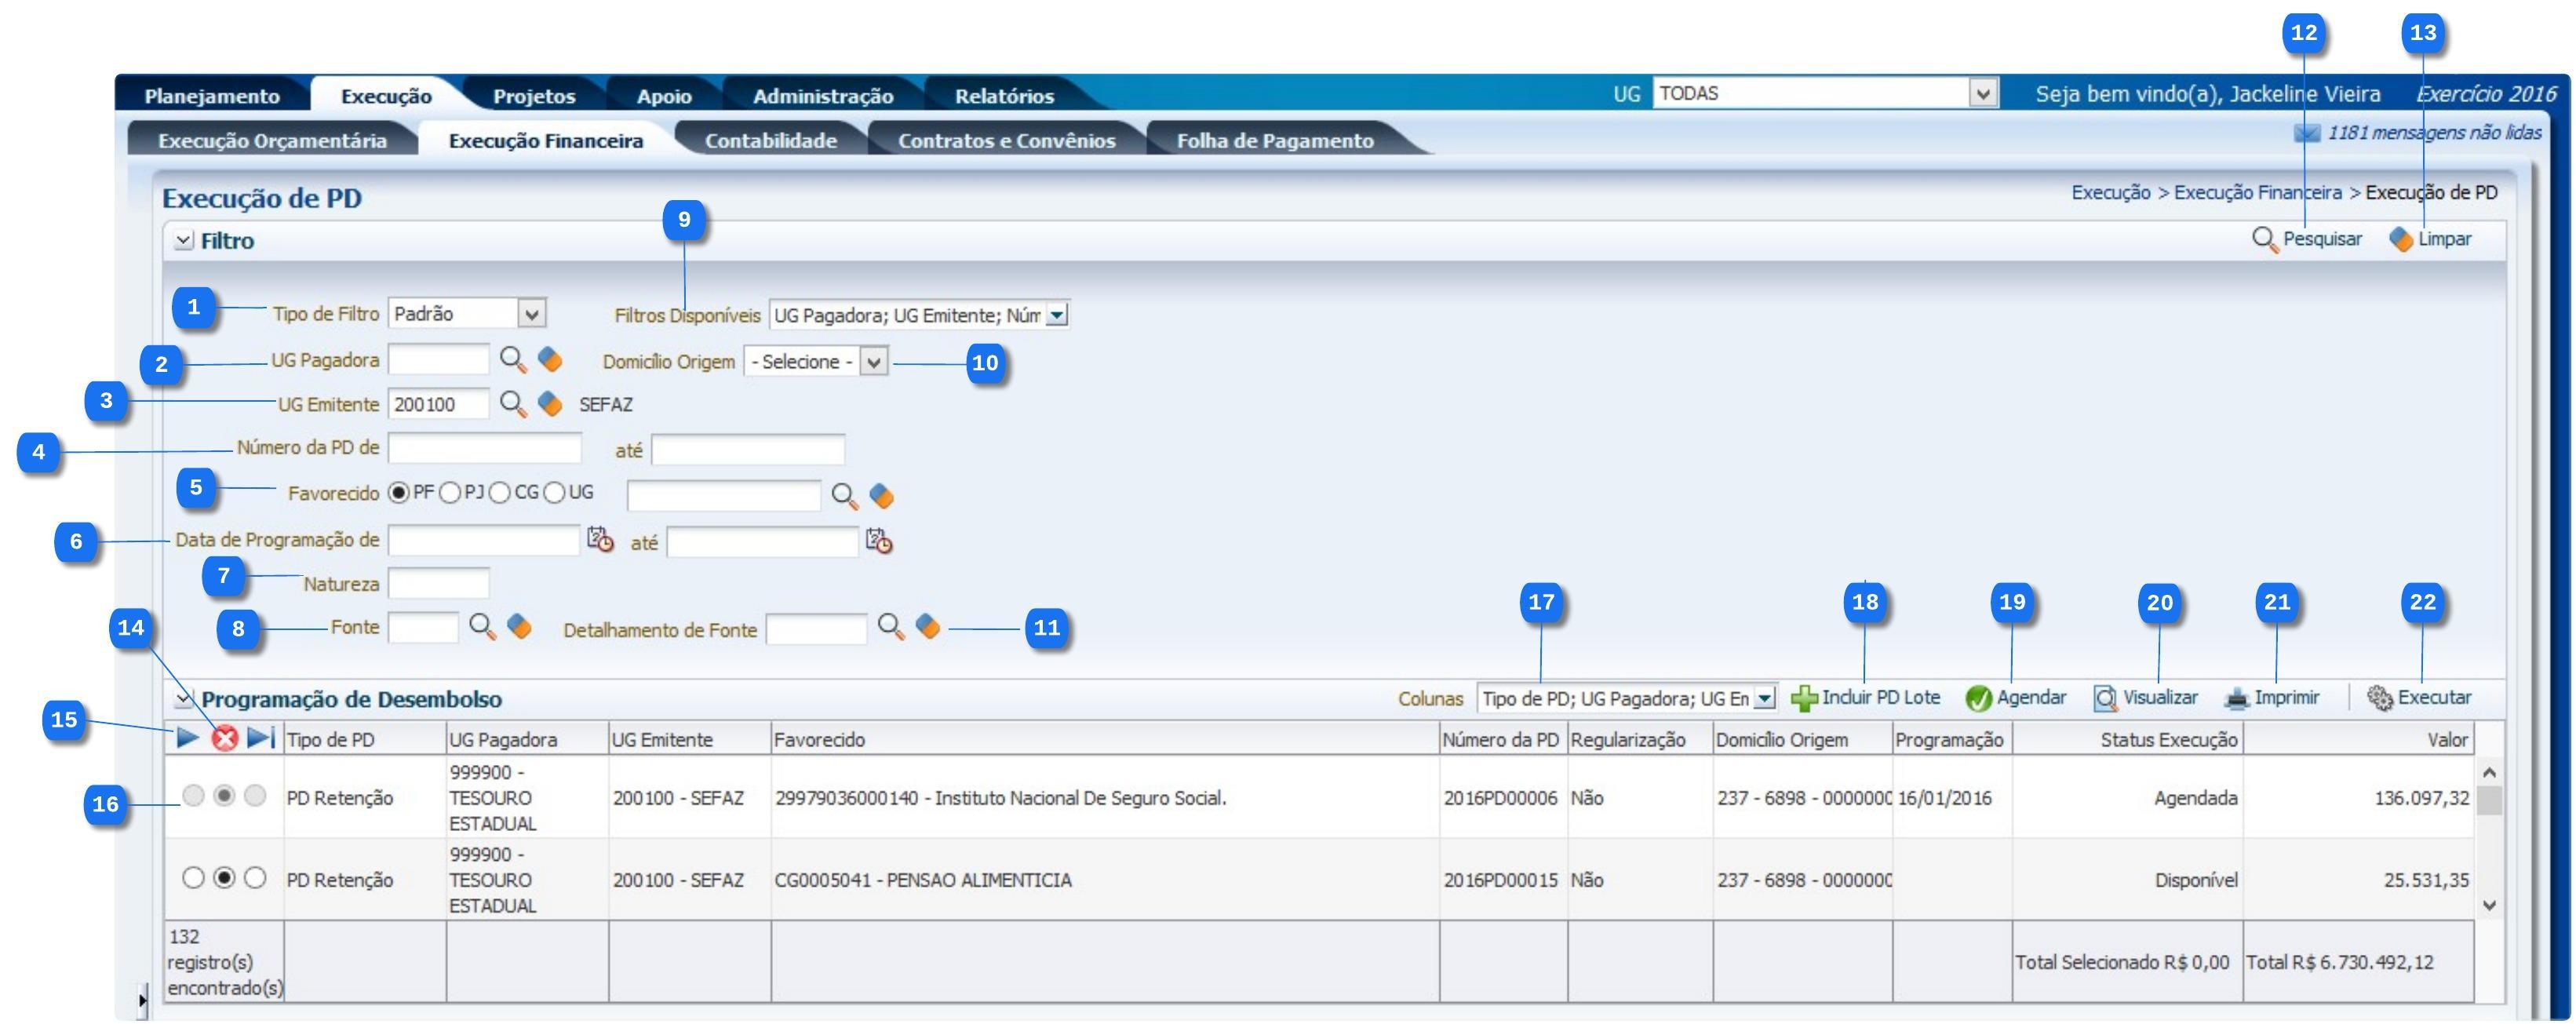Click the red X deselect-all header icon

225,739
